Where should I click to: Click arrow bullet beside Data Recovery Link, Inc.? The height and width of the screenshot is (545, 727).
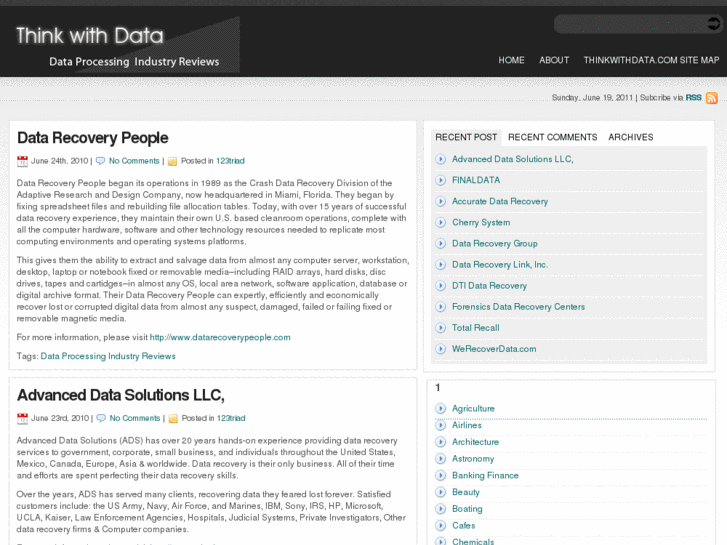tap(440, 264)
